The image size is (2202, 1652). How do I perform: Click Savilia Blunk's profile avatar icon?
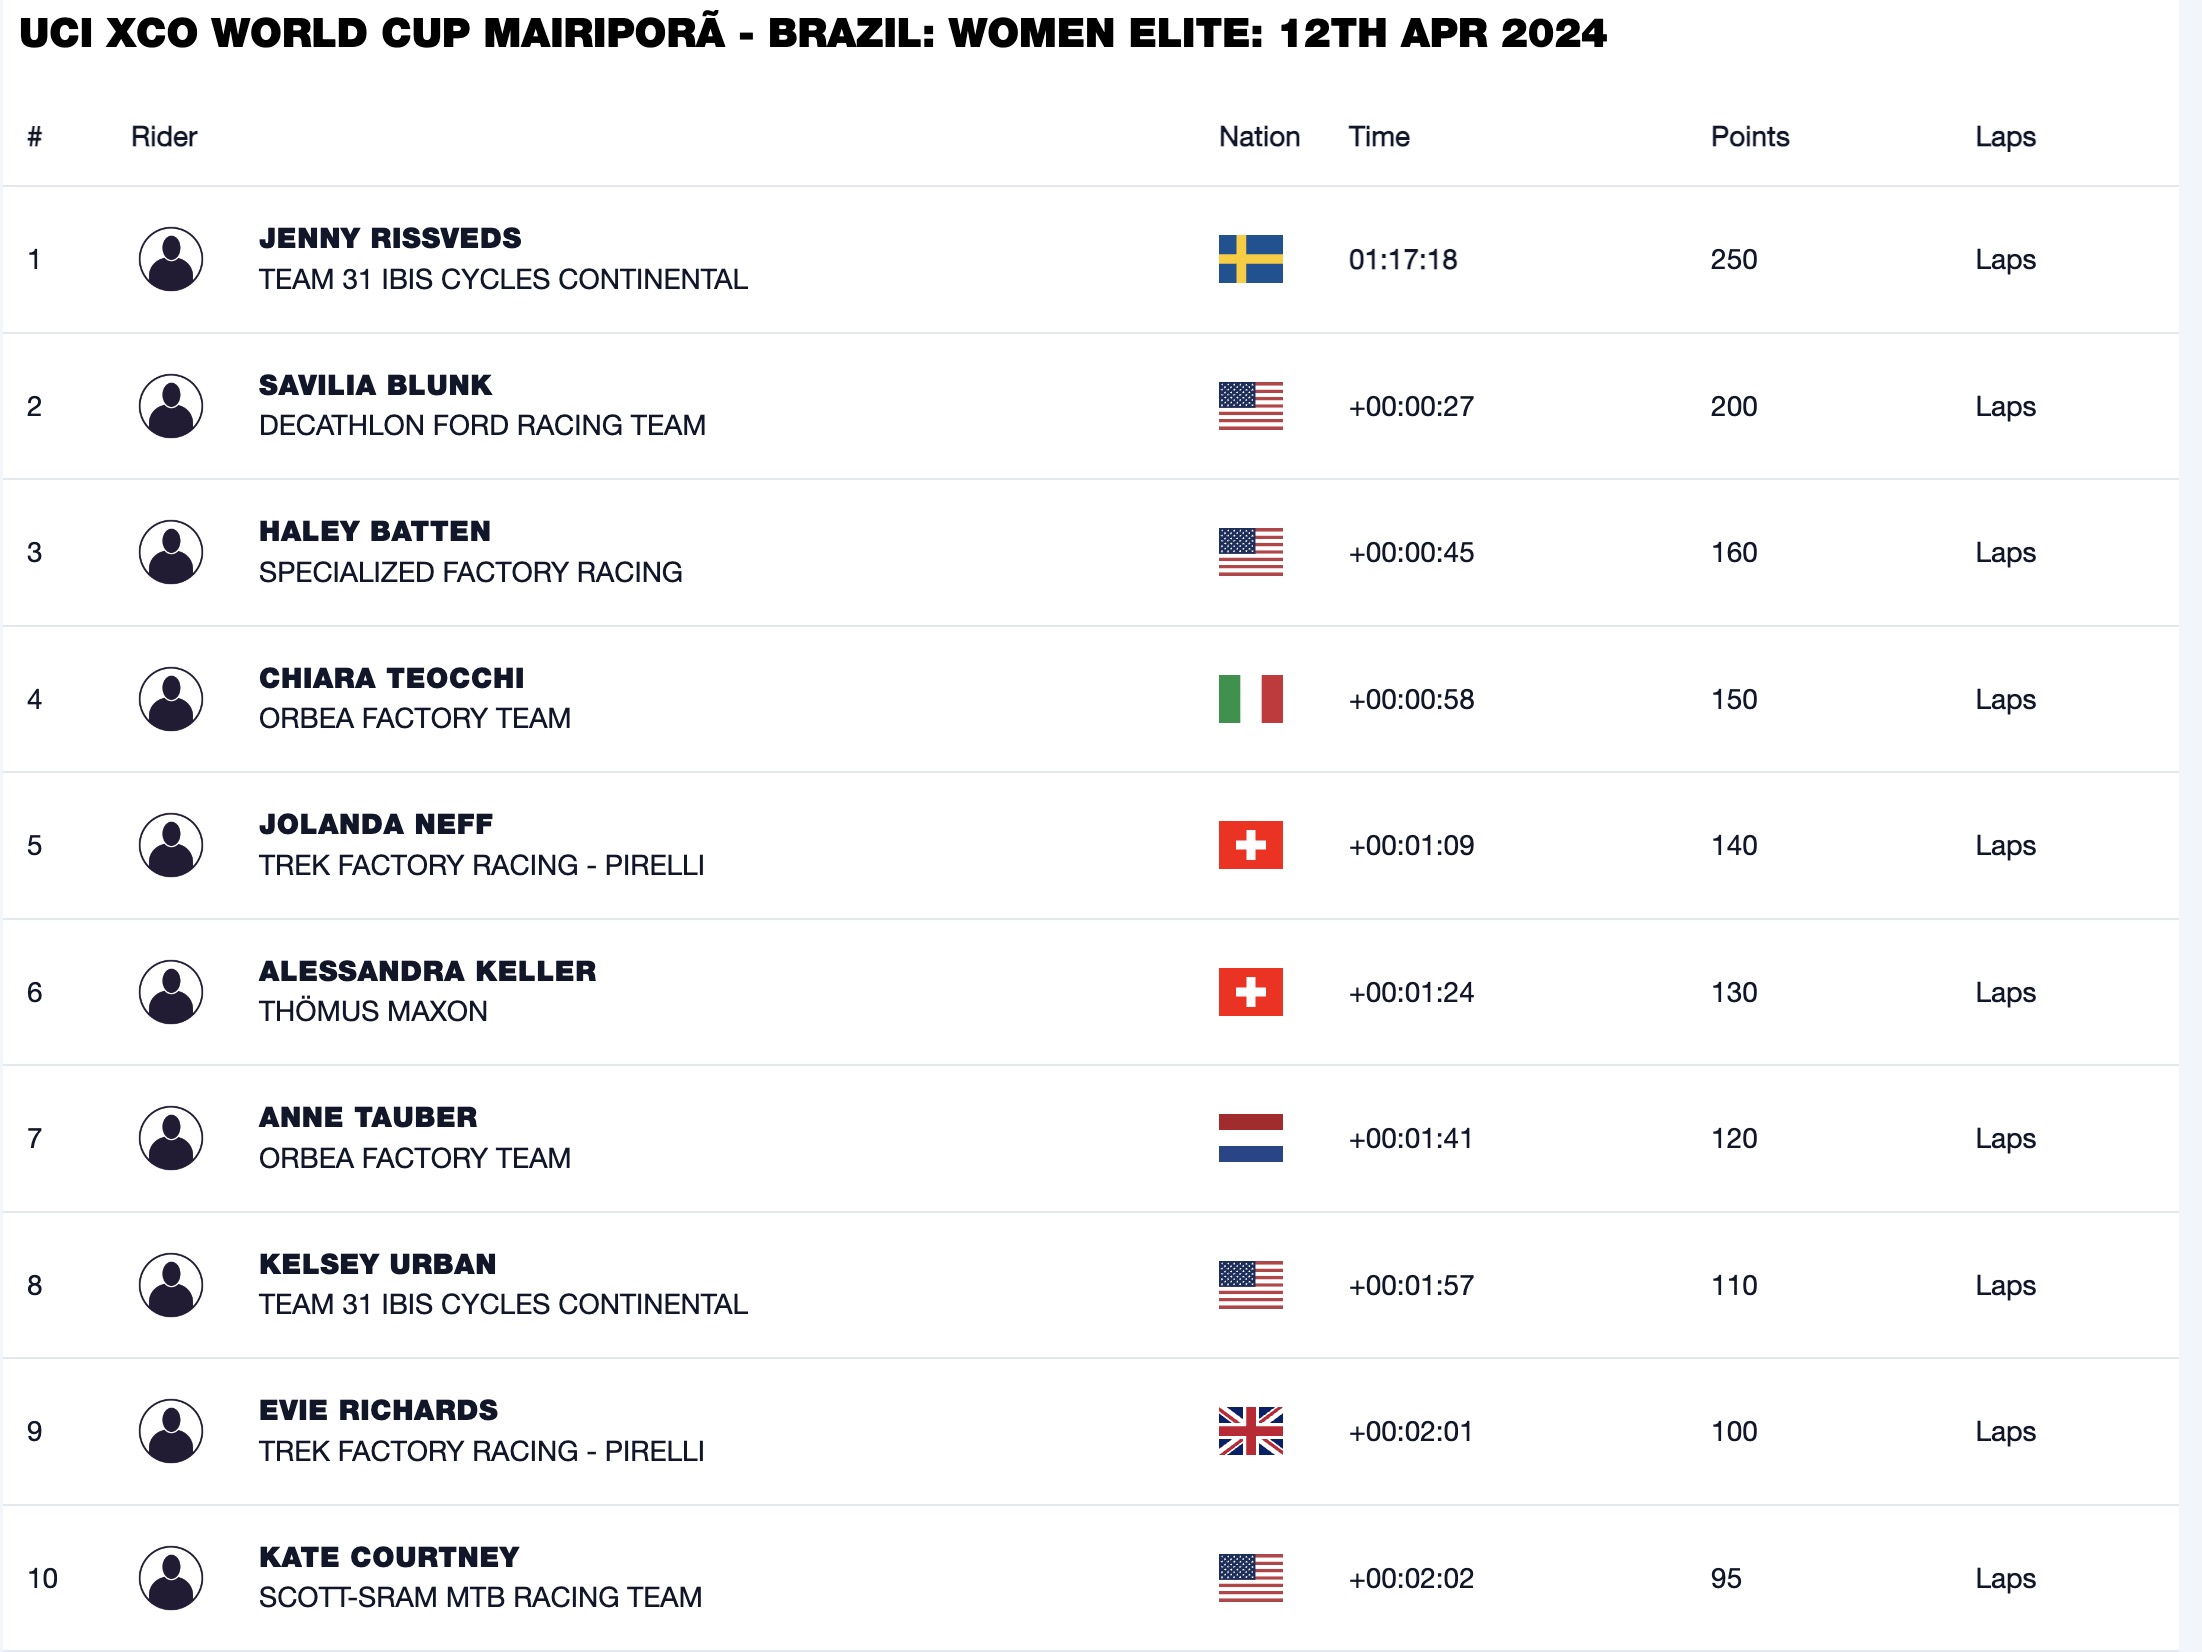(171, 406)
